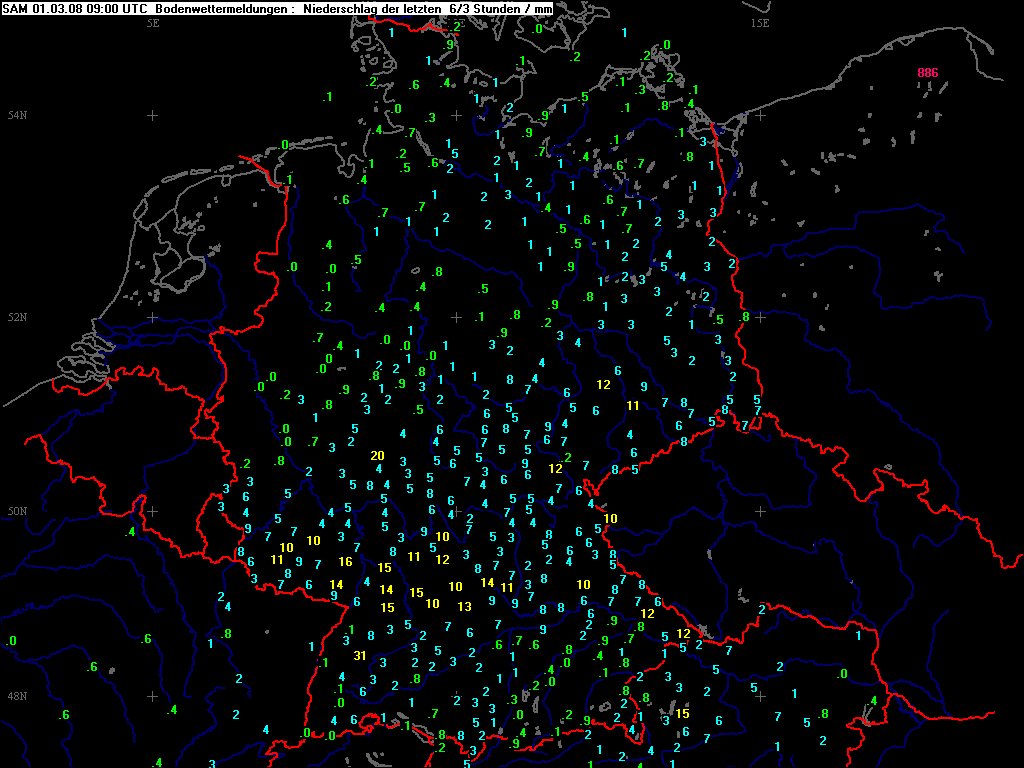Click the yellow 20 precipitation value
The height and width of the screenshot is (768, 1024).
point(377,456)
